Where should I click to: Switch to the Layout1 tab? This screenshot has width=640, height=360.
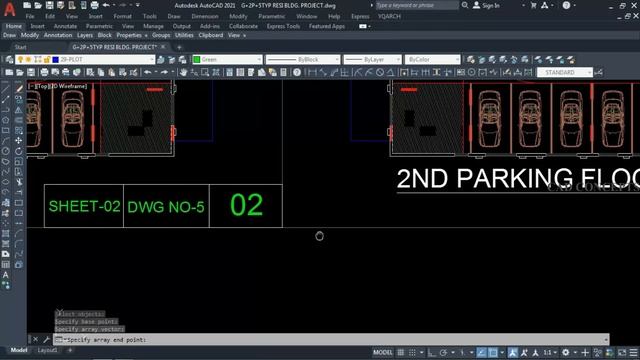coord(47,350)
